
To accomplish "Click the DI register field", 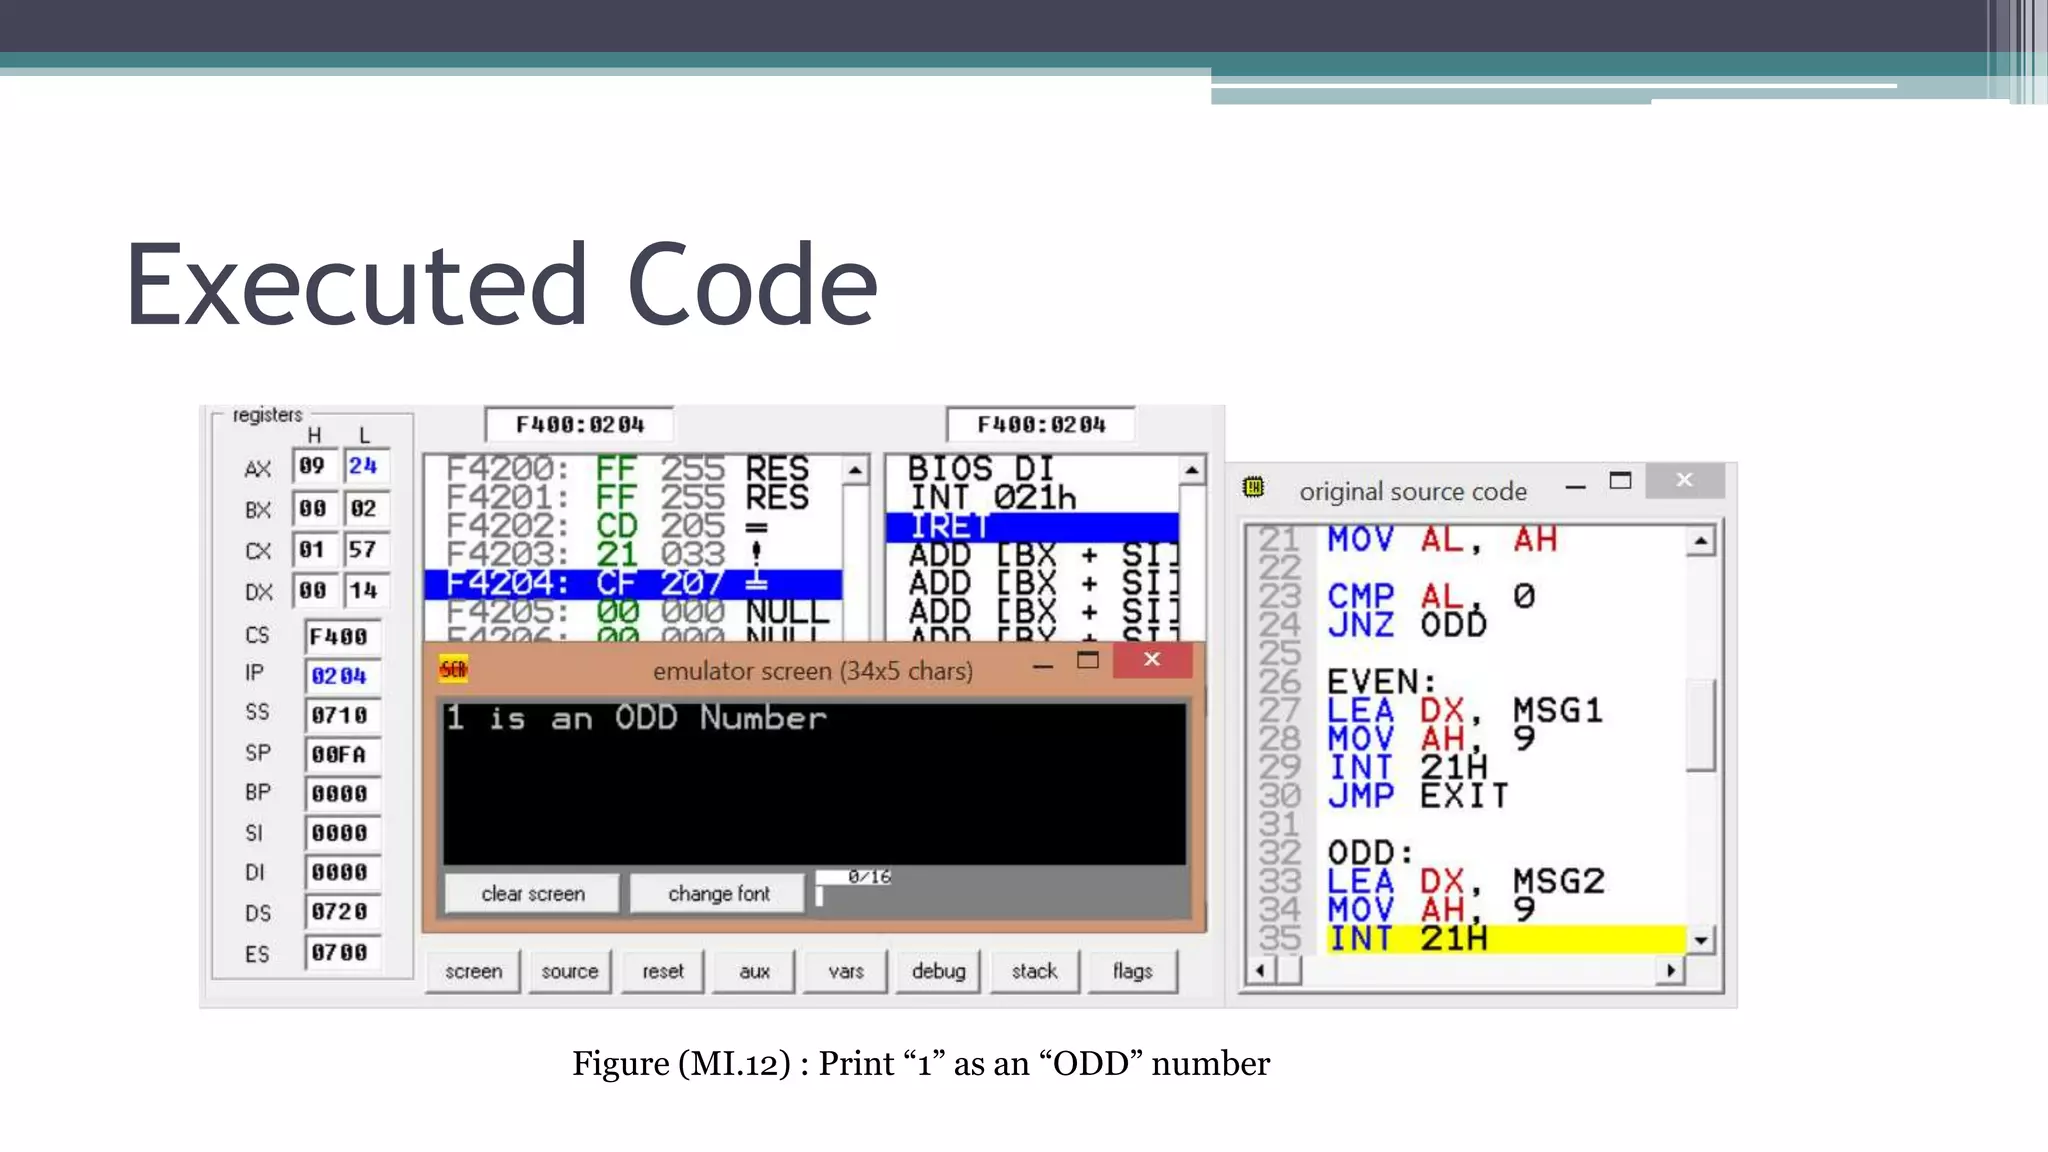I will click(342, 872).
